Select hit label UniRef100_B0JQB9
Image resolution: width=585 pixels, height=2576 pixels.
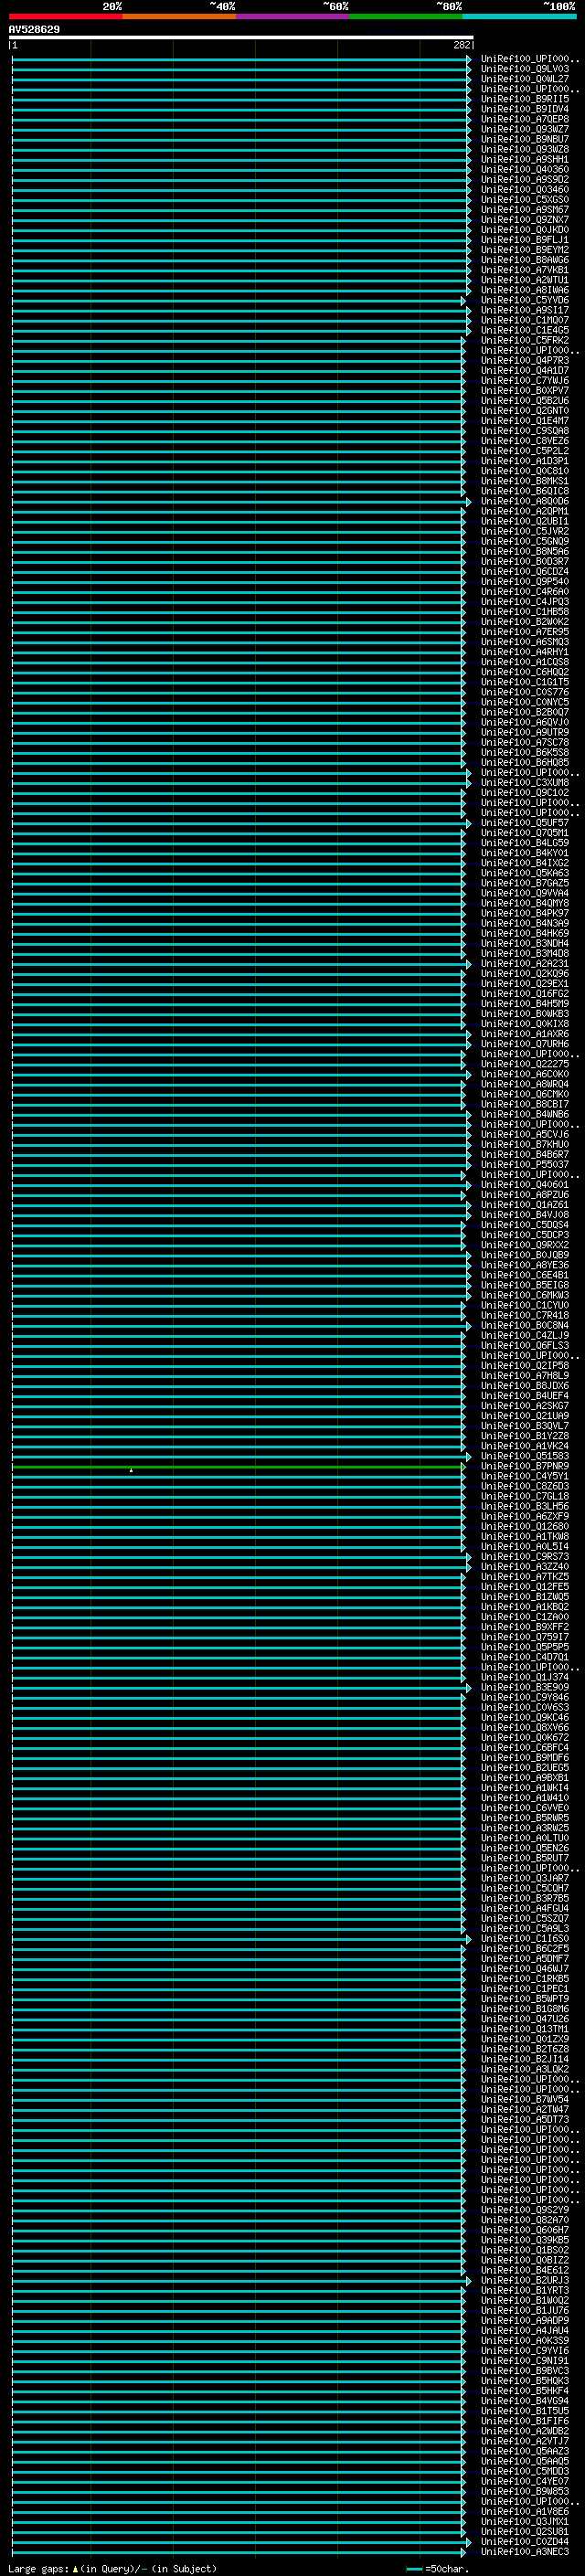coord(524,1255)
